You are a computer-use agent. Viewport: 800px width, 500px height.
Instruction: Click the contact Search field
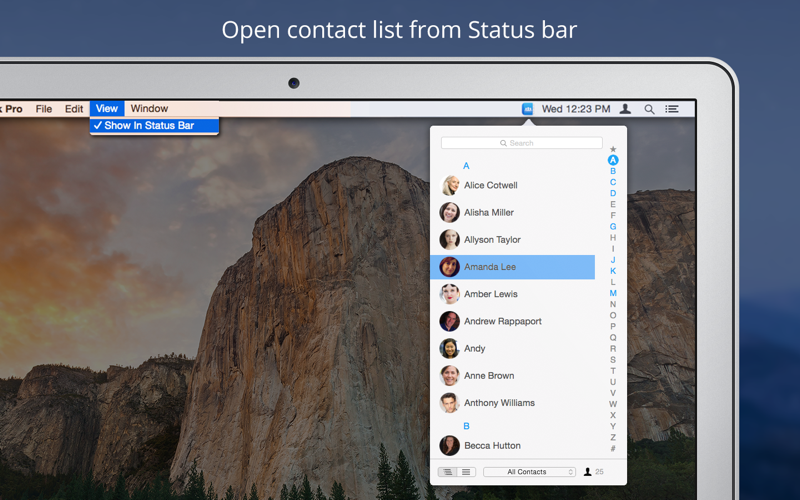521,143
